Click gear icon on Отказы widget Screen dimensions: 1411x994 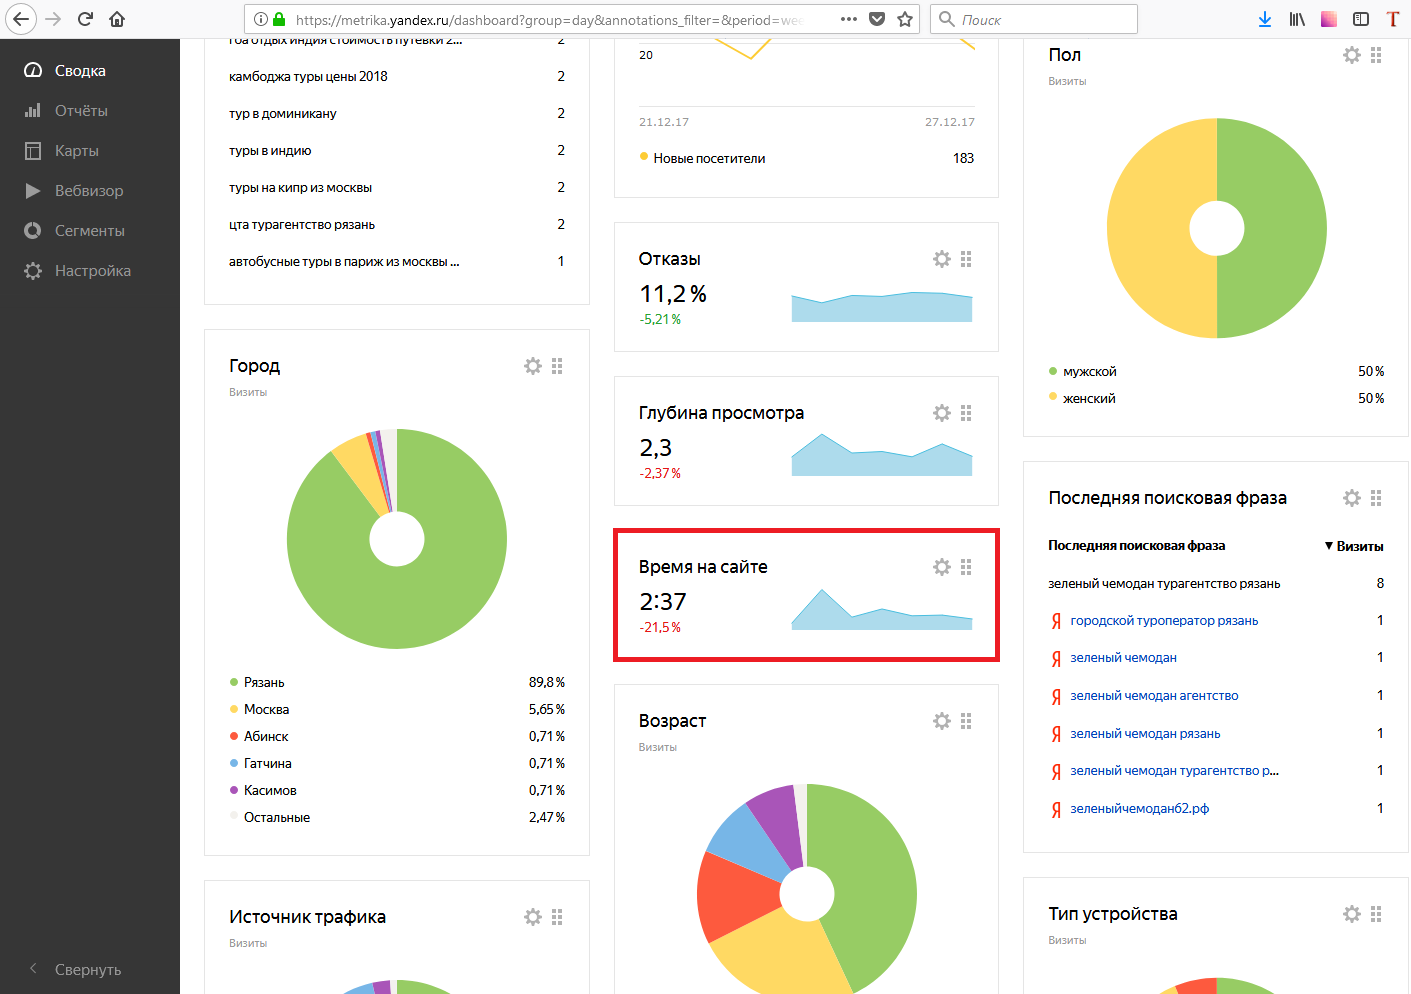pos(942,259)
